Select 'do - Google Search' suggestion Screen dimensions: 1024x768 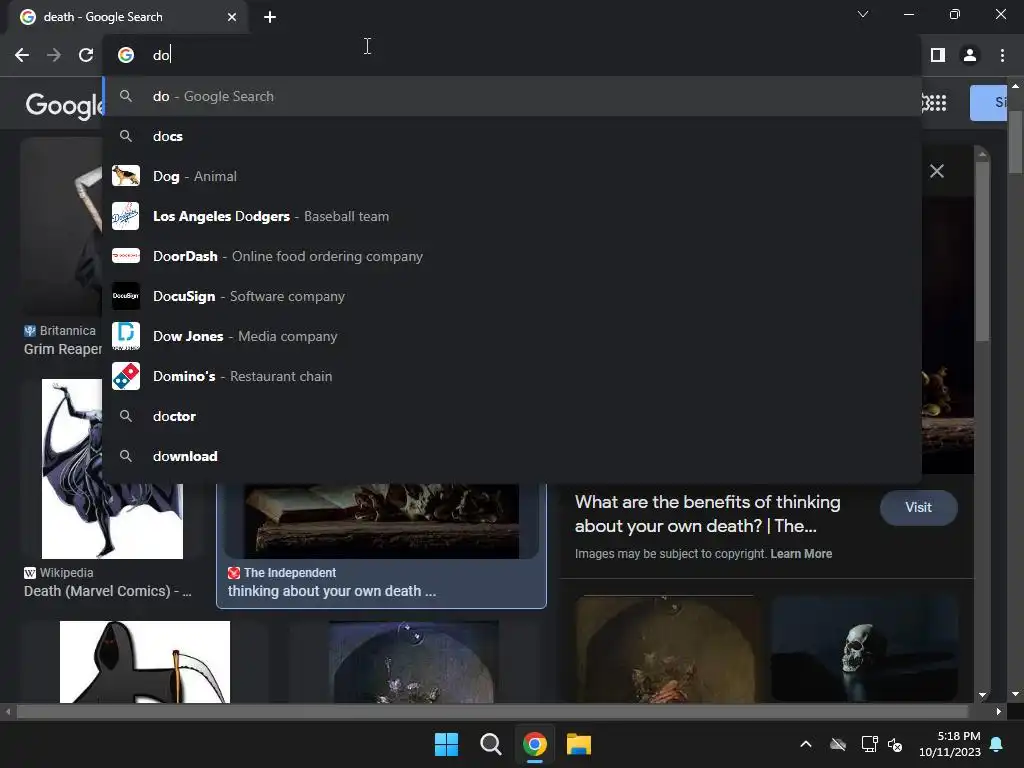point(512,96)
